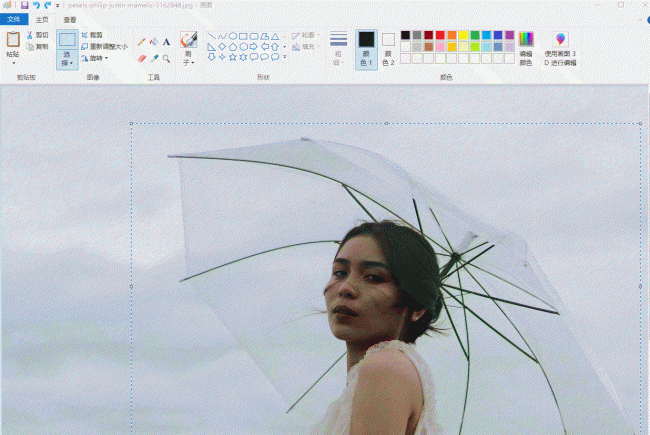This screenshot has width=650, height=435.
Task: Click the Save icon in quick access toolbar
Action: 24,5
